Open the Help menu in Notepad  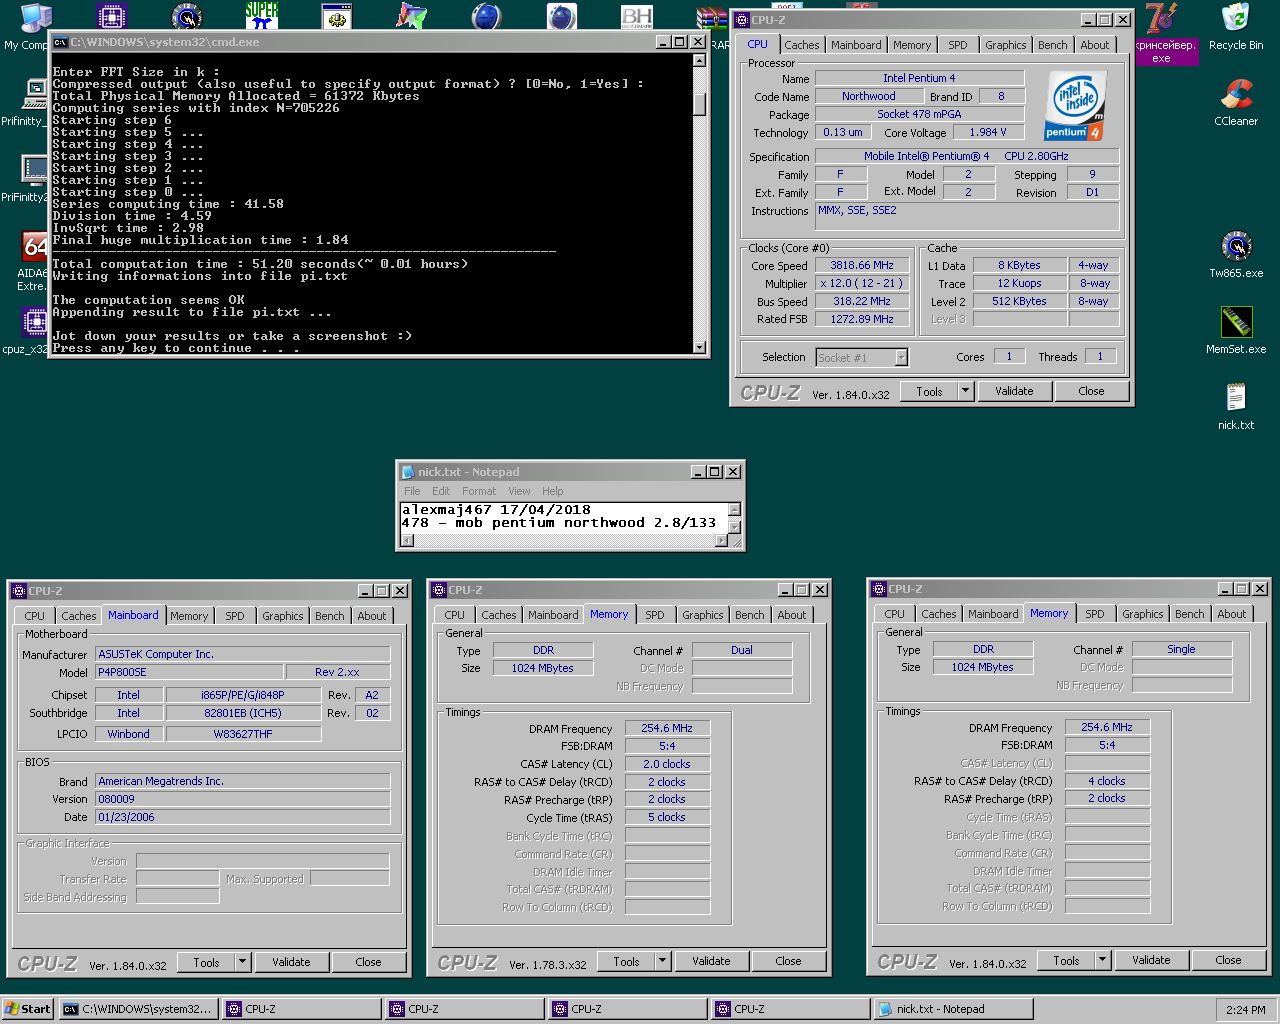[552, 491]
